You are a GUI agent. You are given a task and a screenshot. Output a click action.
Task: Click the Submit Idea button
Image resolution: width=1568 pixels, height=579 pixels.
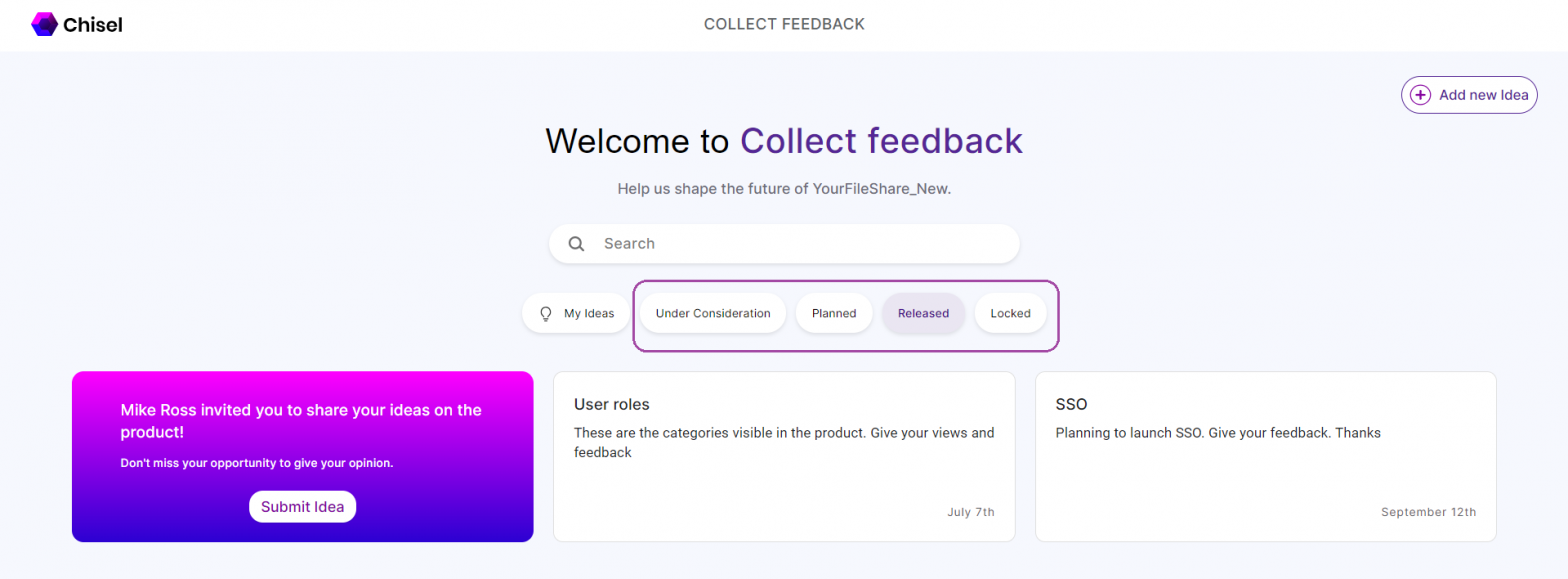(x=302, y=506)
